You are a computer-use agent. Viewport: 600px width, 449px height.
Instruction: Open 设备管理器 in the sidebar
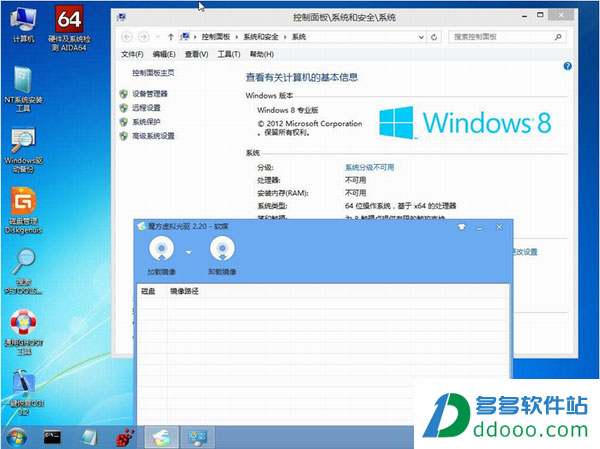pos(150,94)
